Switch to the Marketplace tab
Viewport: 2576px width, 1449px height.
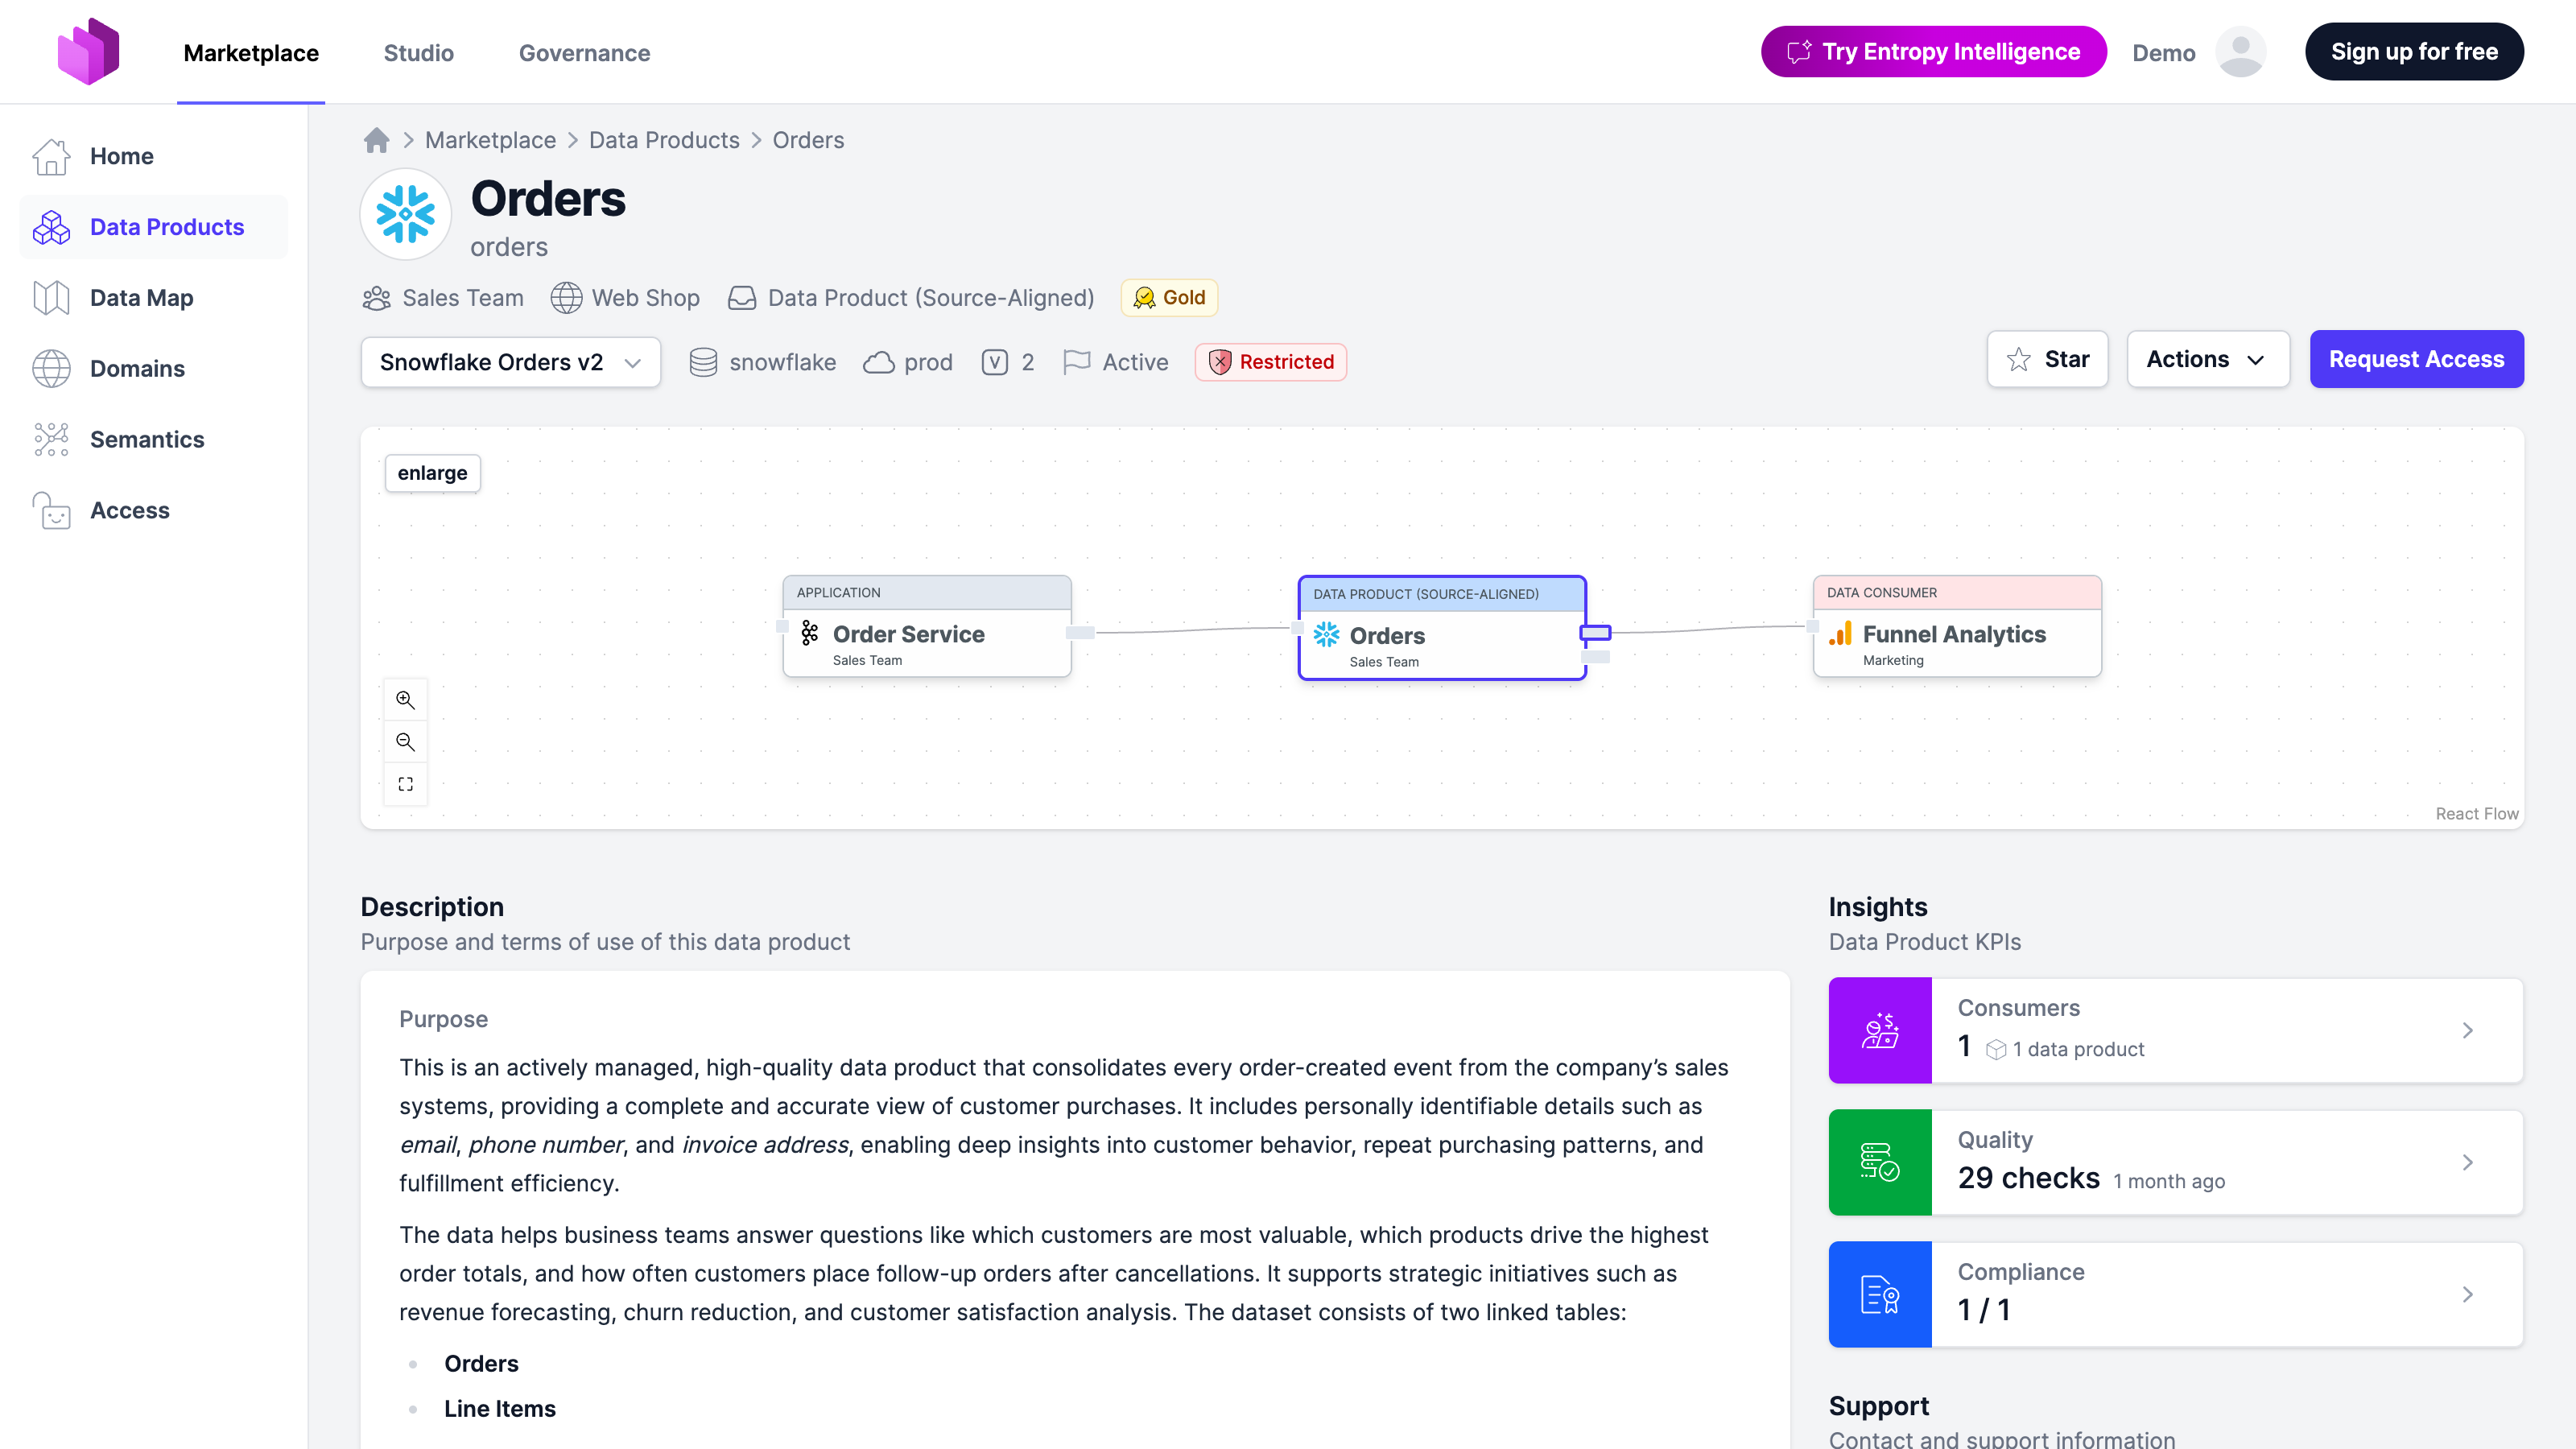(x=251, y=53)
